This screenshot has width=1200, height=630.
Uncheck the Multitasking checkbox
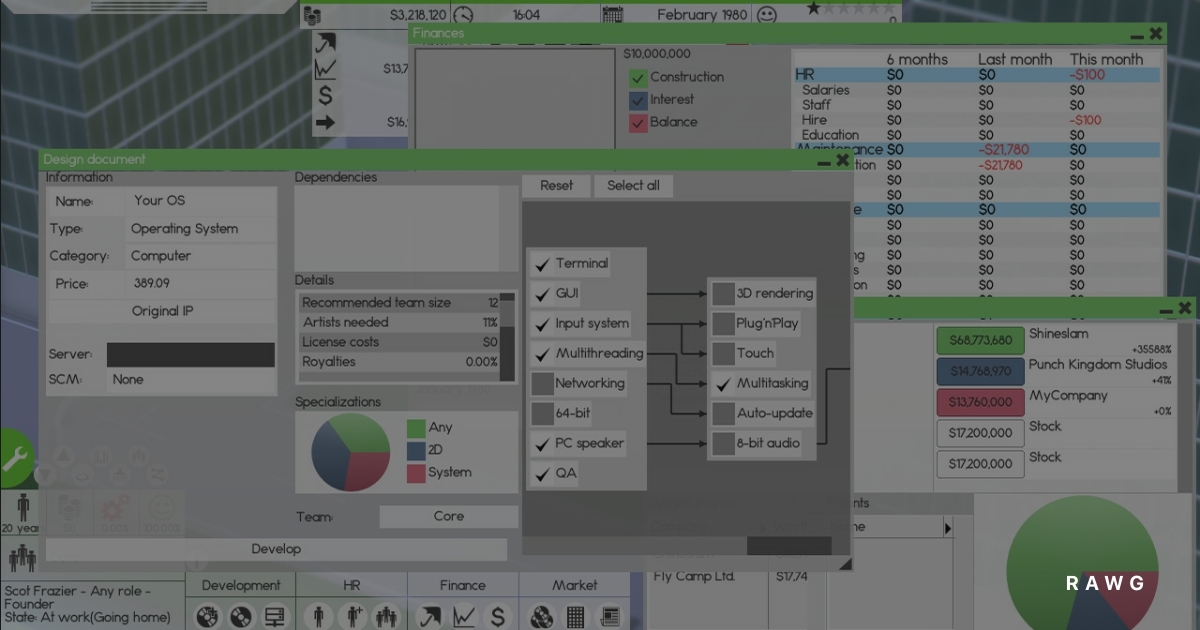tap(724, 383)
